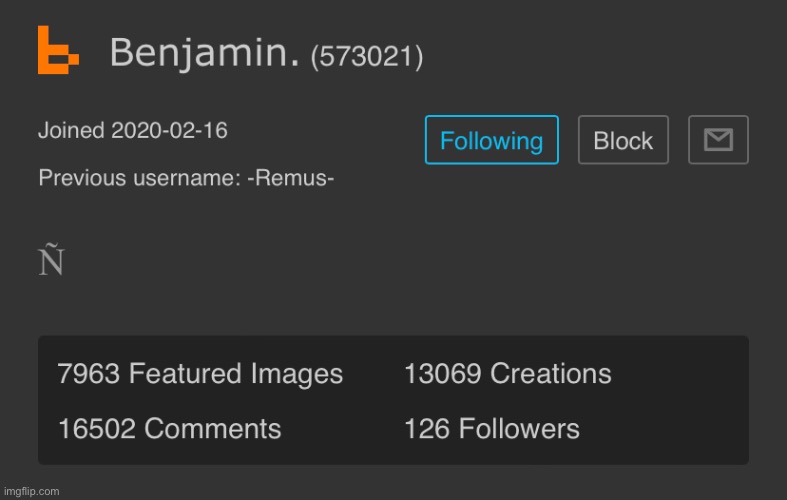Open 16502 Comments
The height and width of the screenshot is (500, 787).
coord(169,429)
